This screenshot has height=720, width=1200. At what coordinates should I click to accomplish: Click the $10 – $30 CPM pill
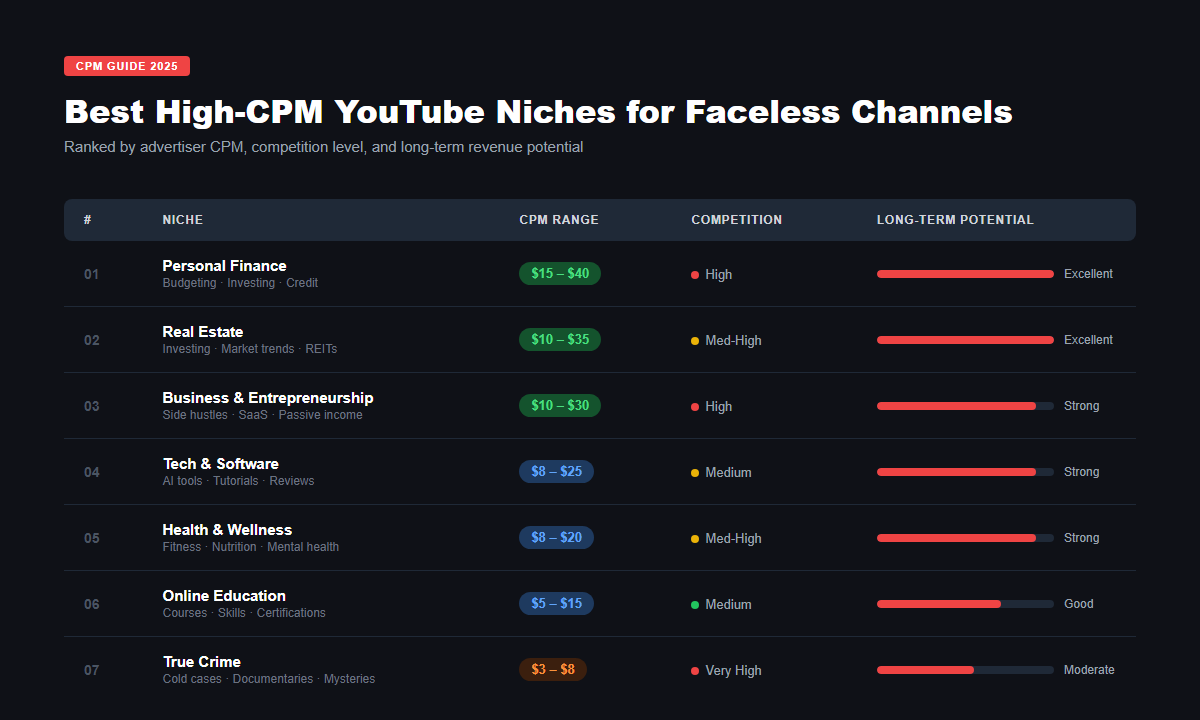[x=560, y=406]
